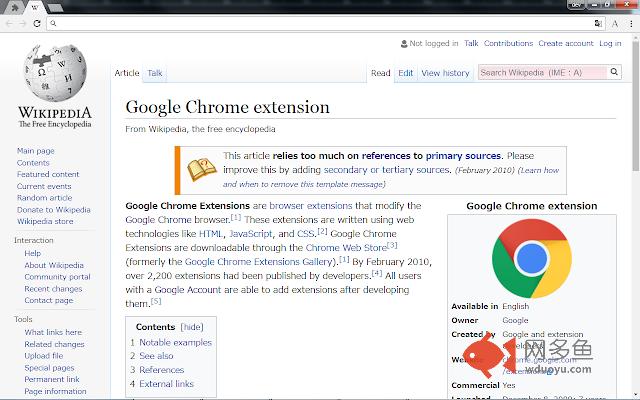The width and height of the screenshot is (640, 400).
Task: Open the Contact page link
Action: tap(49, 300)
